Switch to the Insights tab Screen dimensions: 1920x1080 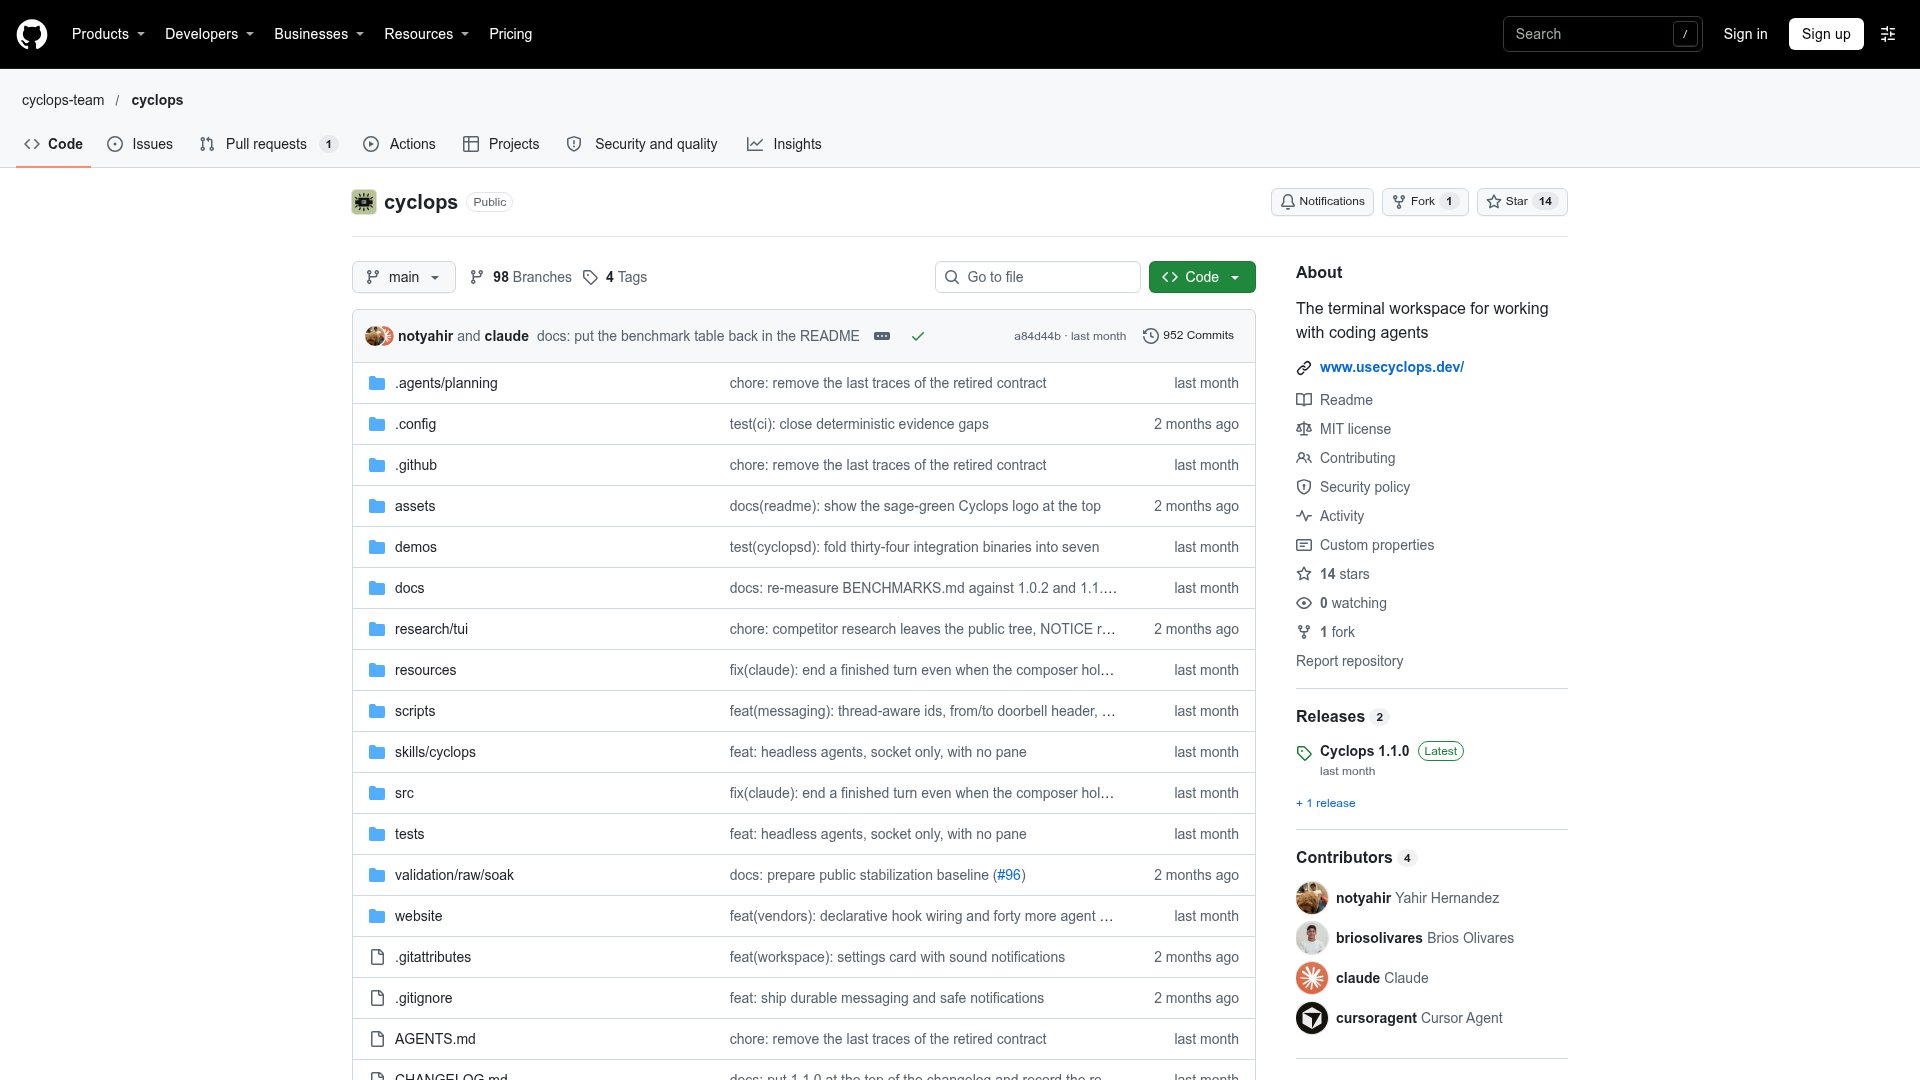784,144
